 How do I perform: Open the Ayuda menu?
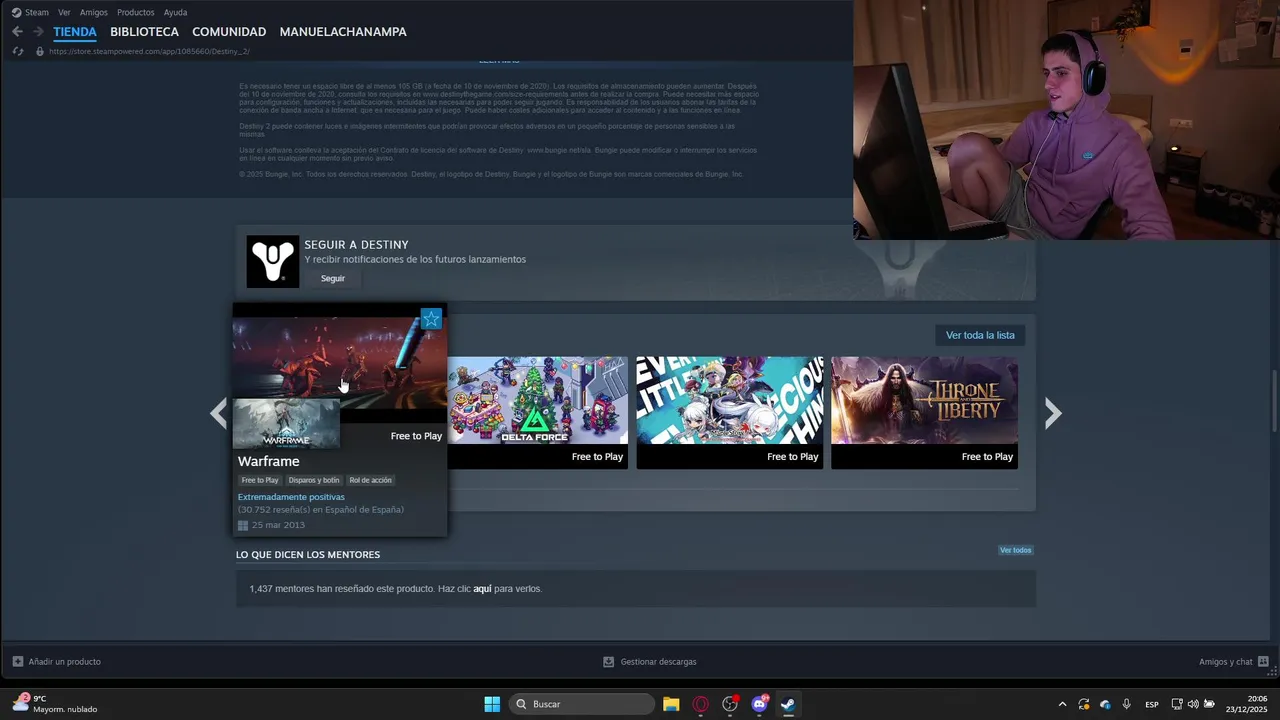click(175, 12)
